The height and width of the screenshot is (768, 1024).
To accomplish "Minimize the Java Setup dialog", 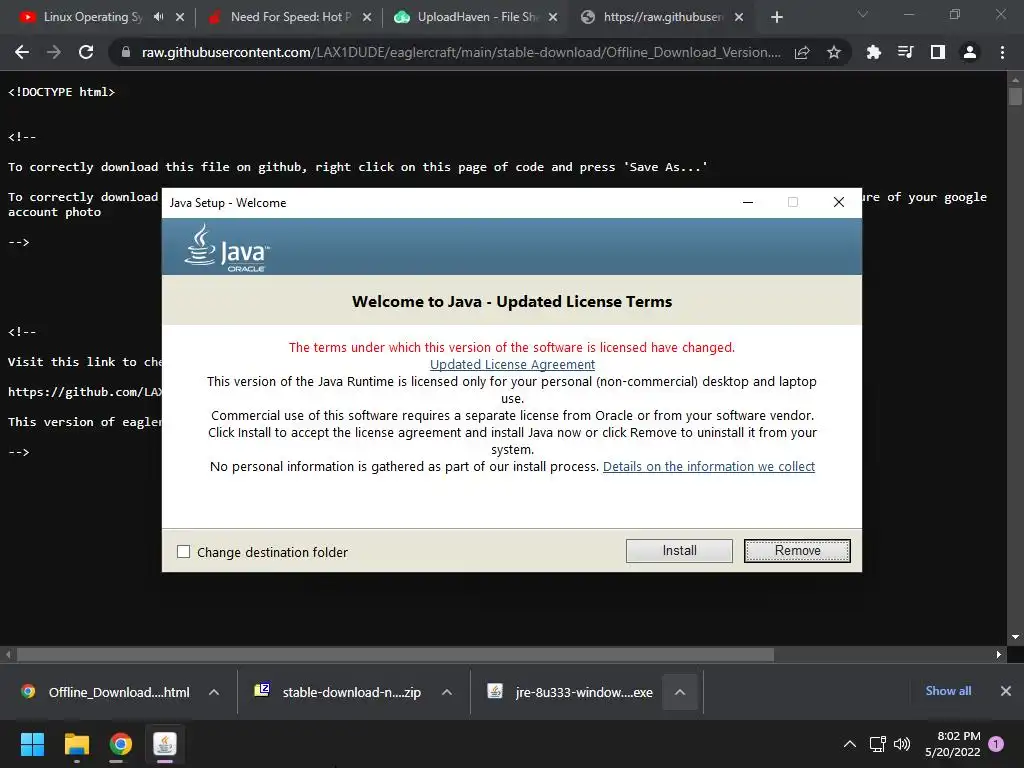I will (x=748, y=202).
